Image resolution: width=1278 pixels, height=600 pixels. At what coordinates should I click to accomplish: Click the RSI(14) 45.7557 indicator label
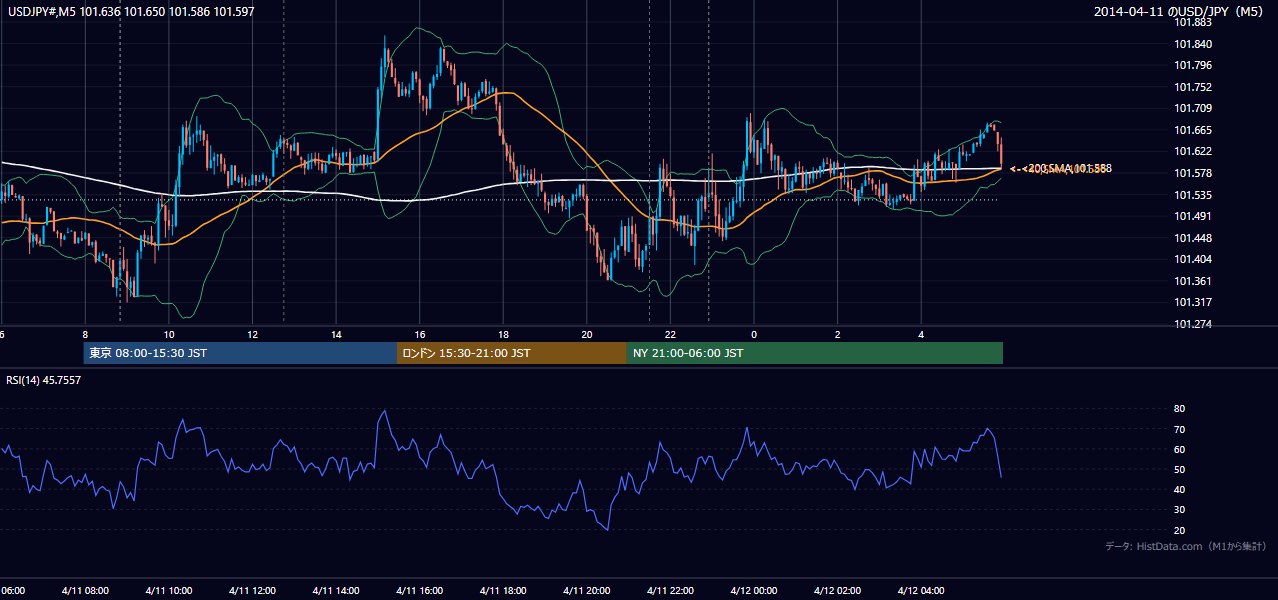click(x=44, y=380)
